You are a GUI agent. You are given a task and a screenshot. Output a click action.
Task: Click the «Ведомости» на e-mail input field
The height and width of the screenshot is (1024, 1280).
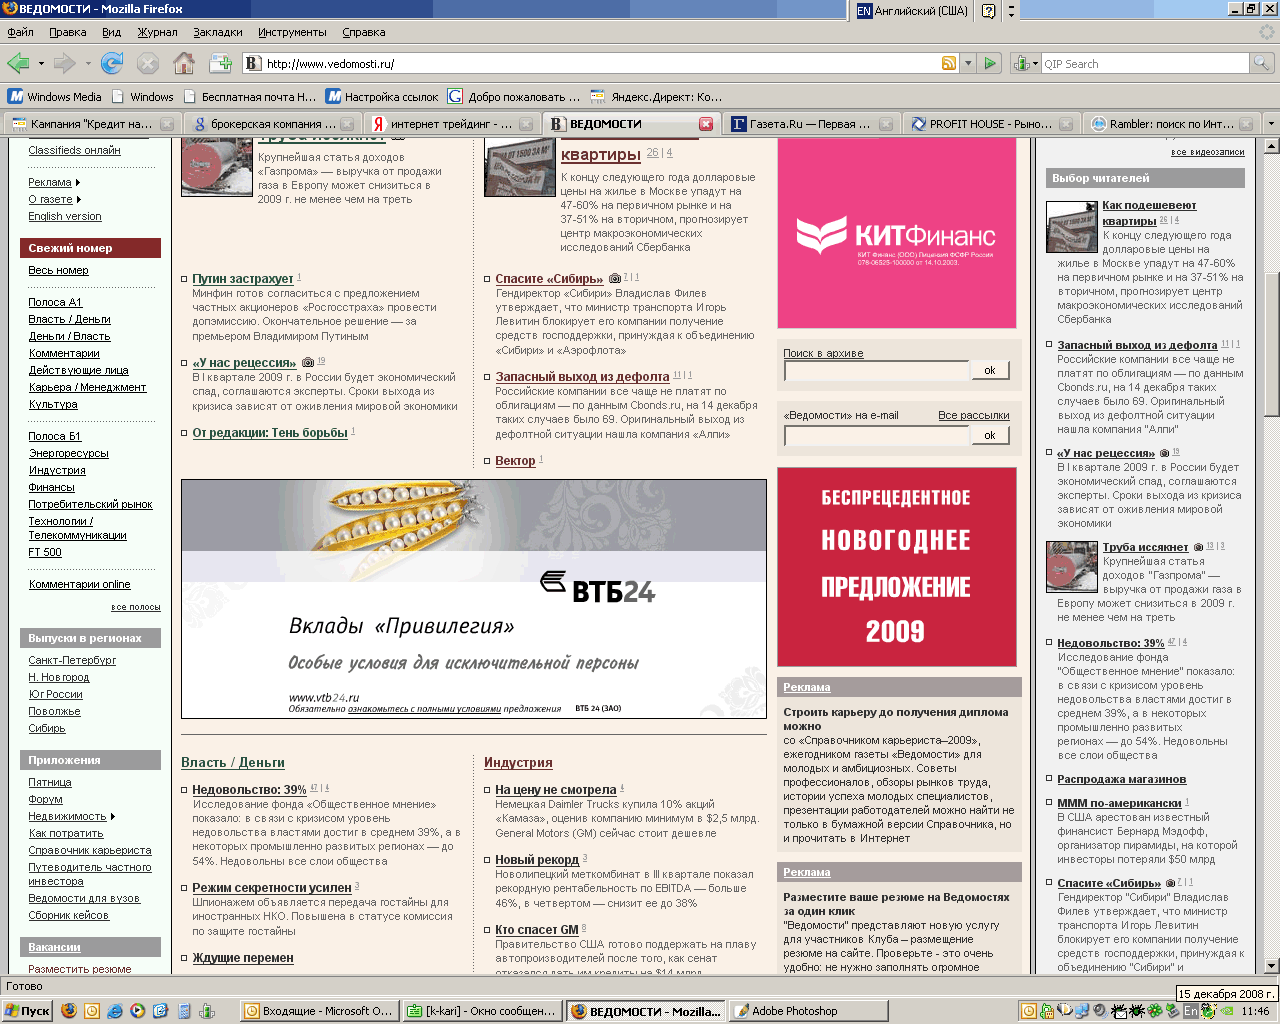877,436
